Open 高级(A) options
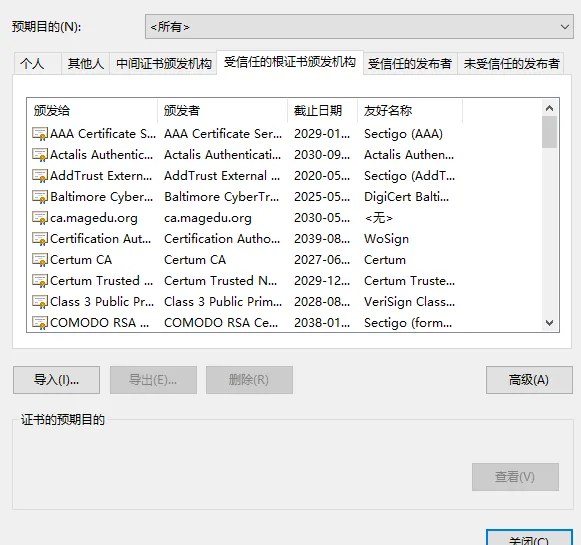This screenshot has width=581, height=545. (x=529, y=380)
